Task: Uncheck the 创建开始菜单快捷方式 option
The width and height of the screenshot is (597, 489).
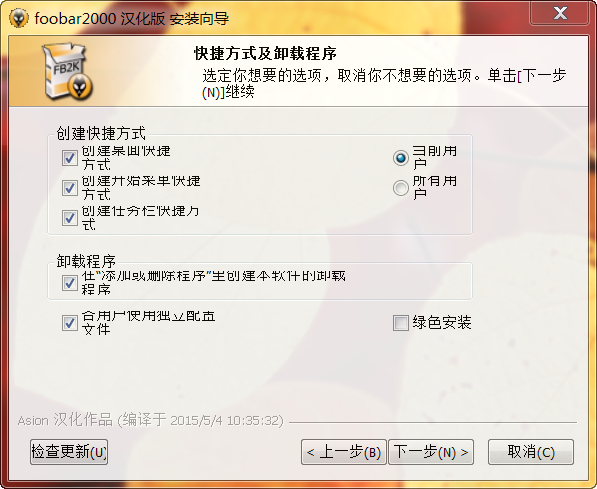Action: pyautogui.click(x=70, y=188)
